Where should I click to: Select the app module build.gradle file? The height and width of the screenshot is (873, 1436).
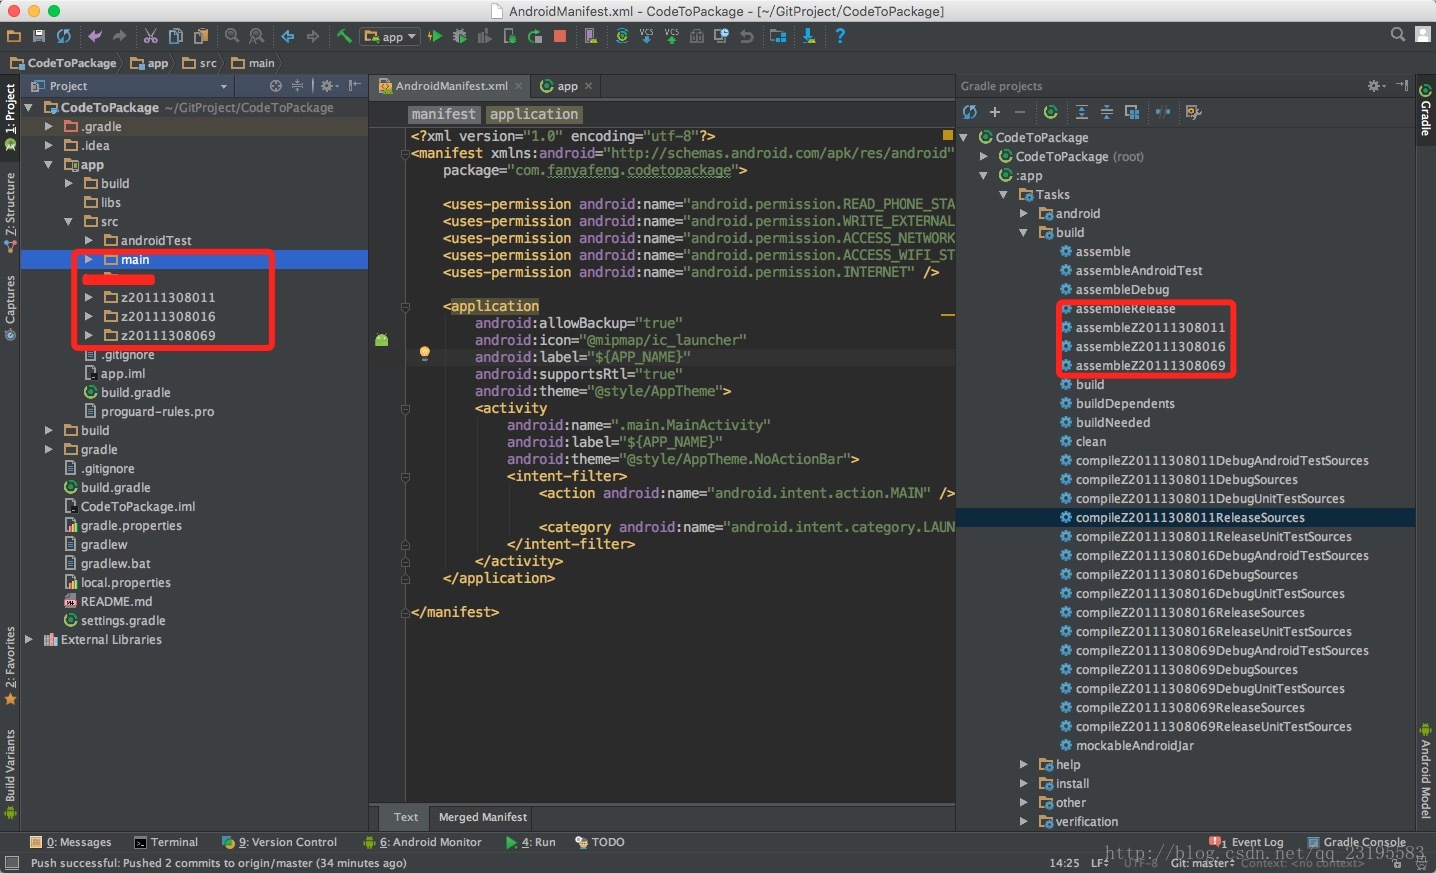(x=135, y=393)
